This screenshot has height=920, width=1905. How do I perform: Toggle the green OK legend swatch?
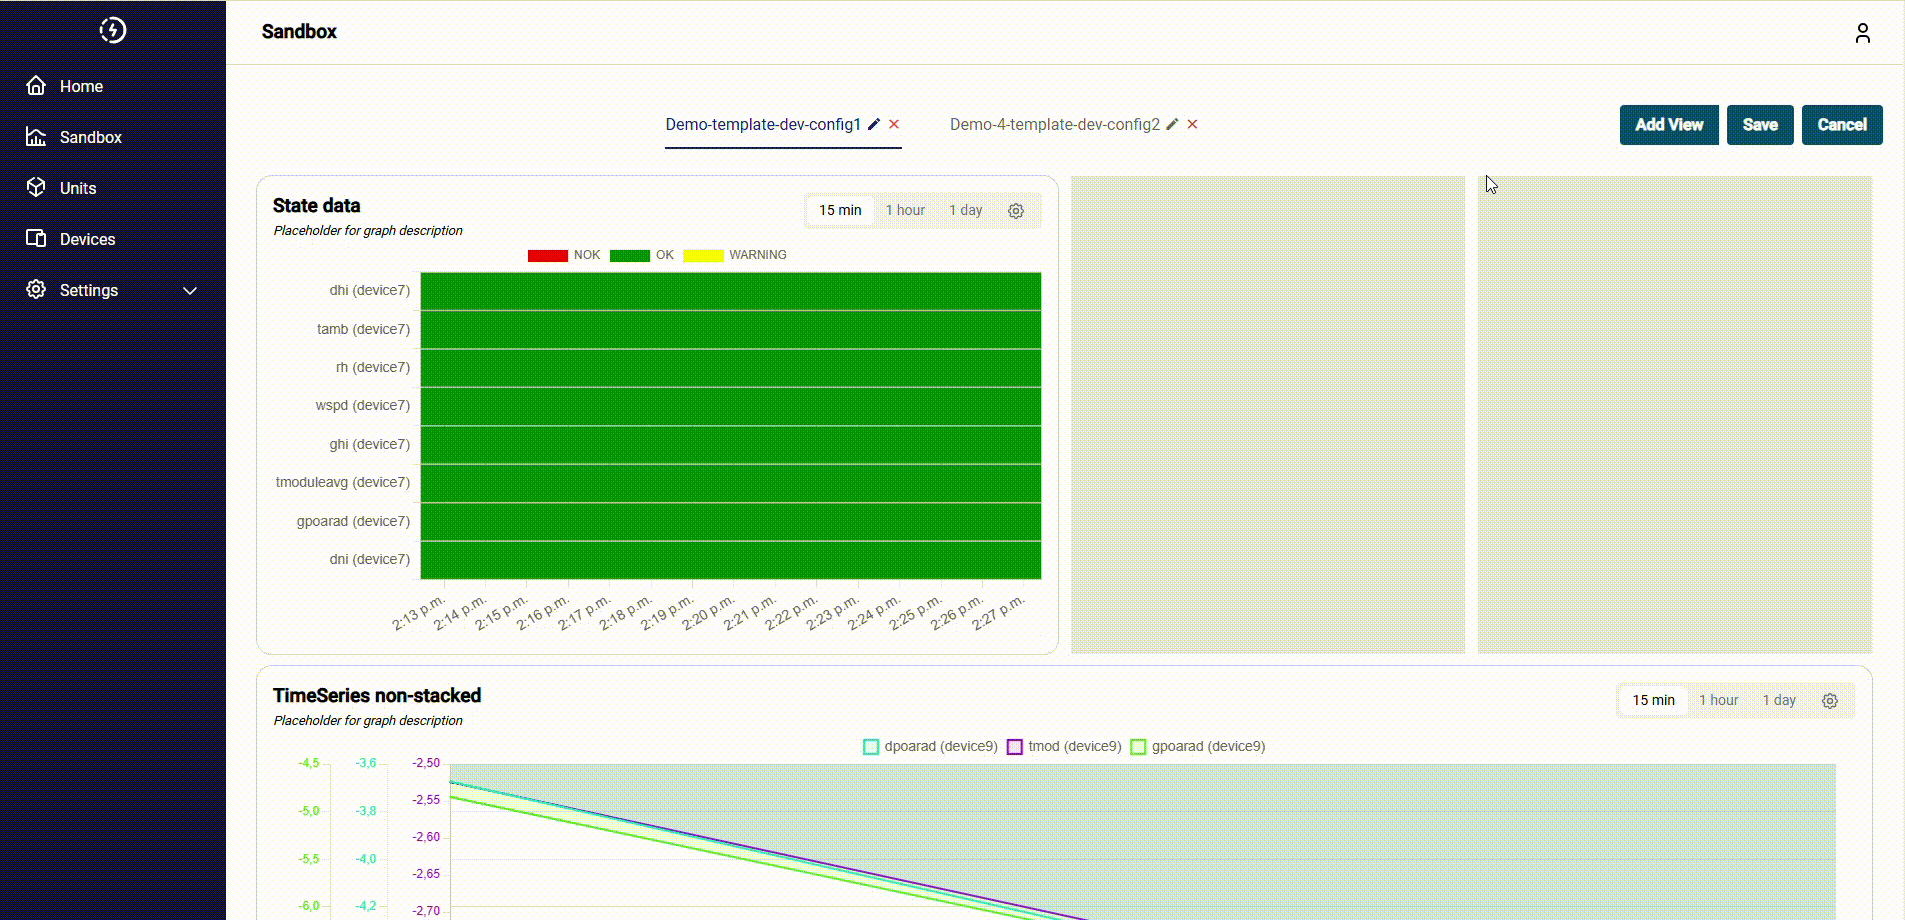pyautogui.click(x=630, y=255)
